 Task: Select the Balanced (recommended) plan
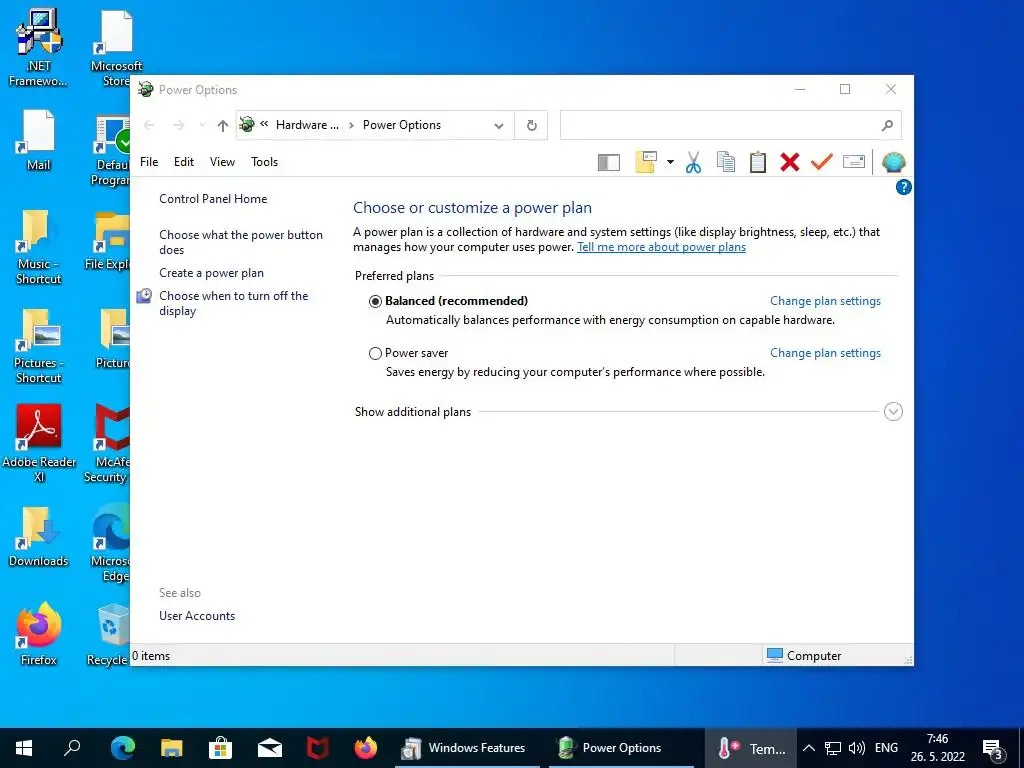coord(375,301)
